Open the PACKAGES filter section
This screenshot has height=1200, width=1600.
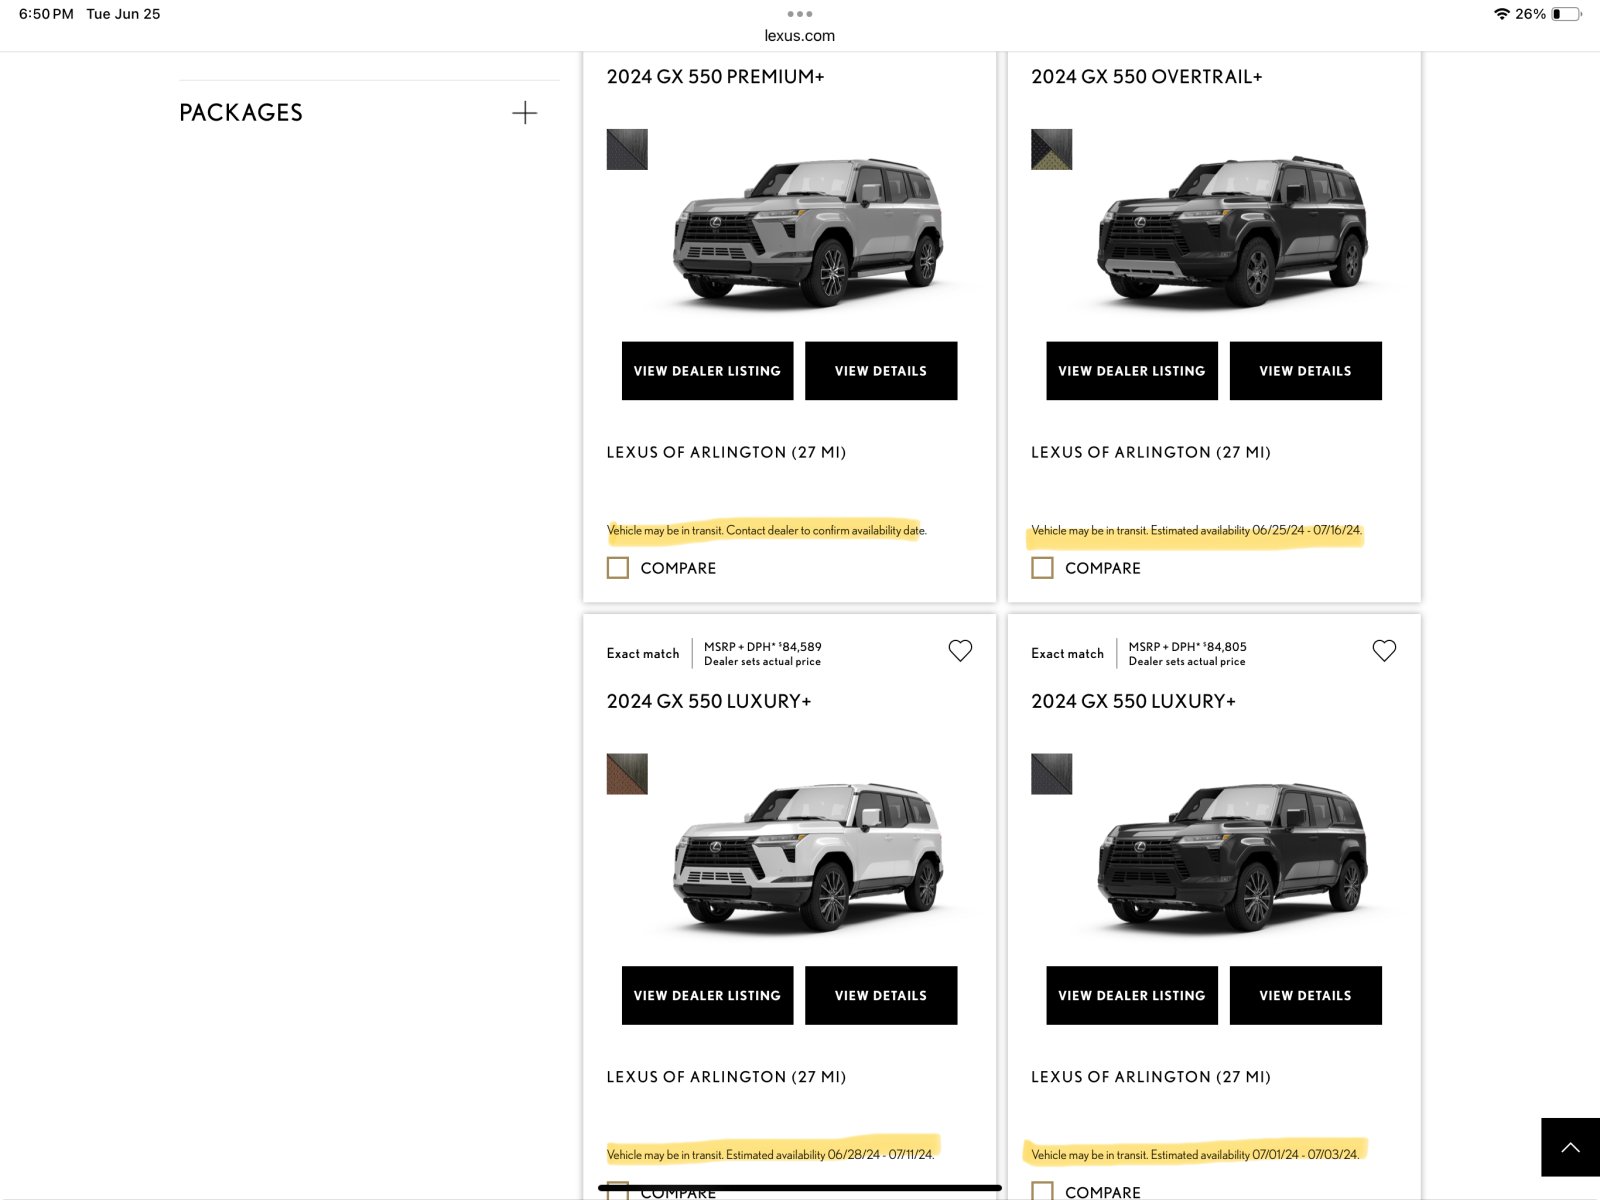pos(241,113)
